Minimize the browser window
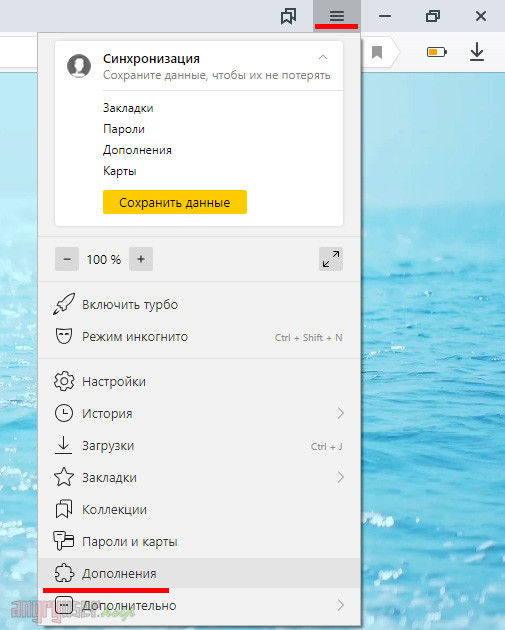This screenshot has height=630, width=505. pos(385,16)
